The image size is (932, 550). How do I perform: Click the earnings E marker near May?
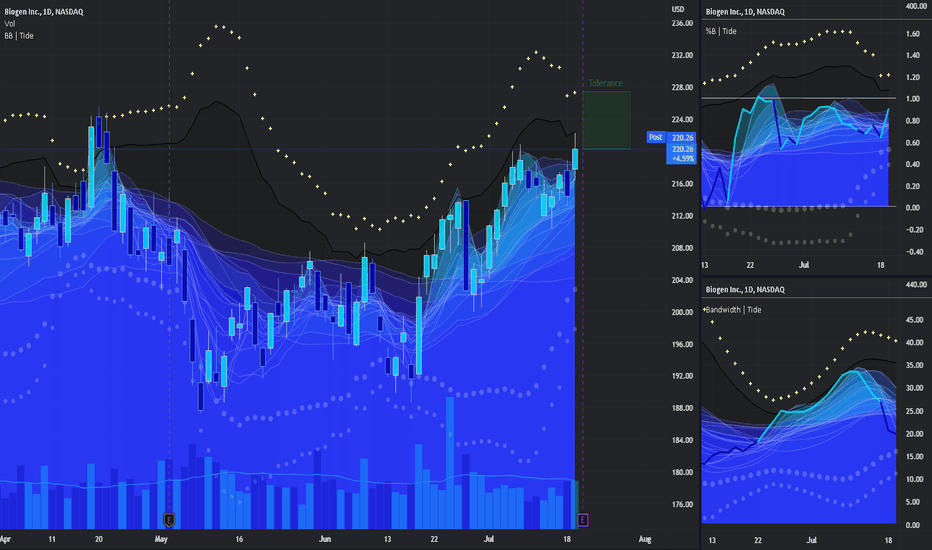tap(169, 520)
